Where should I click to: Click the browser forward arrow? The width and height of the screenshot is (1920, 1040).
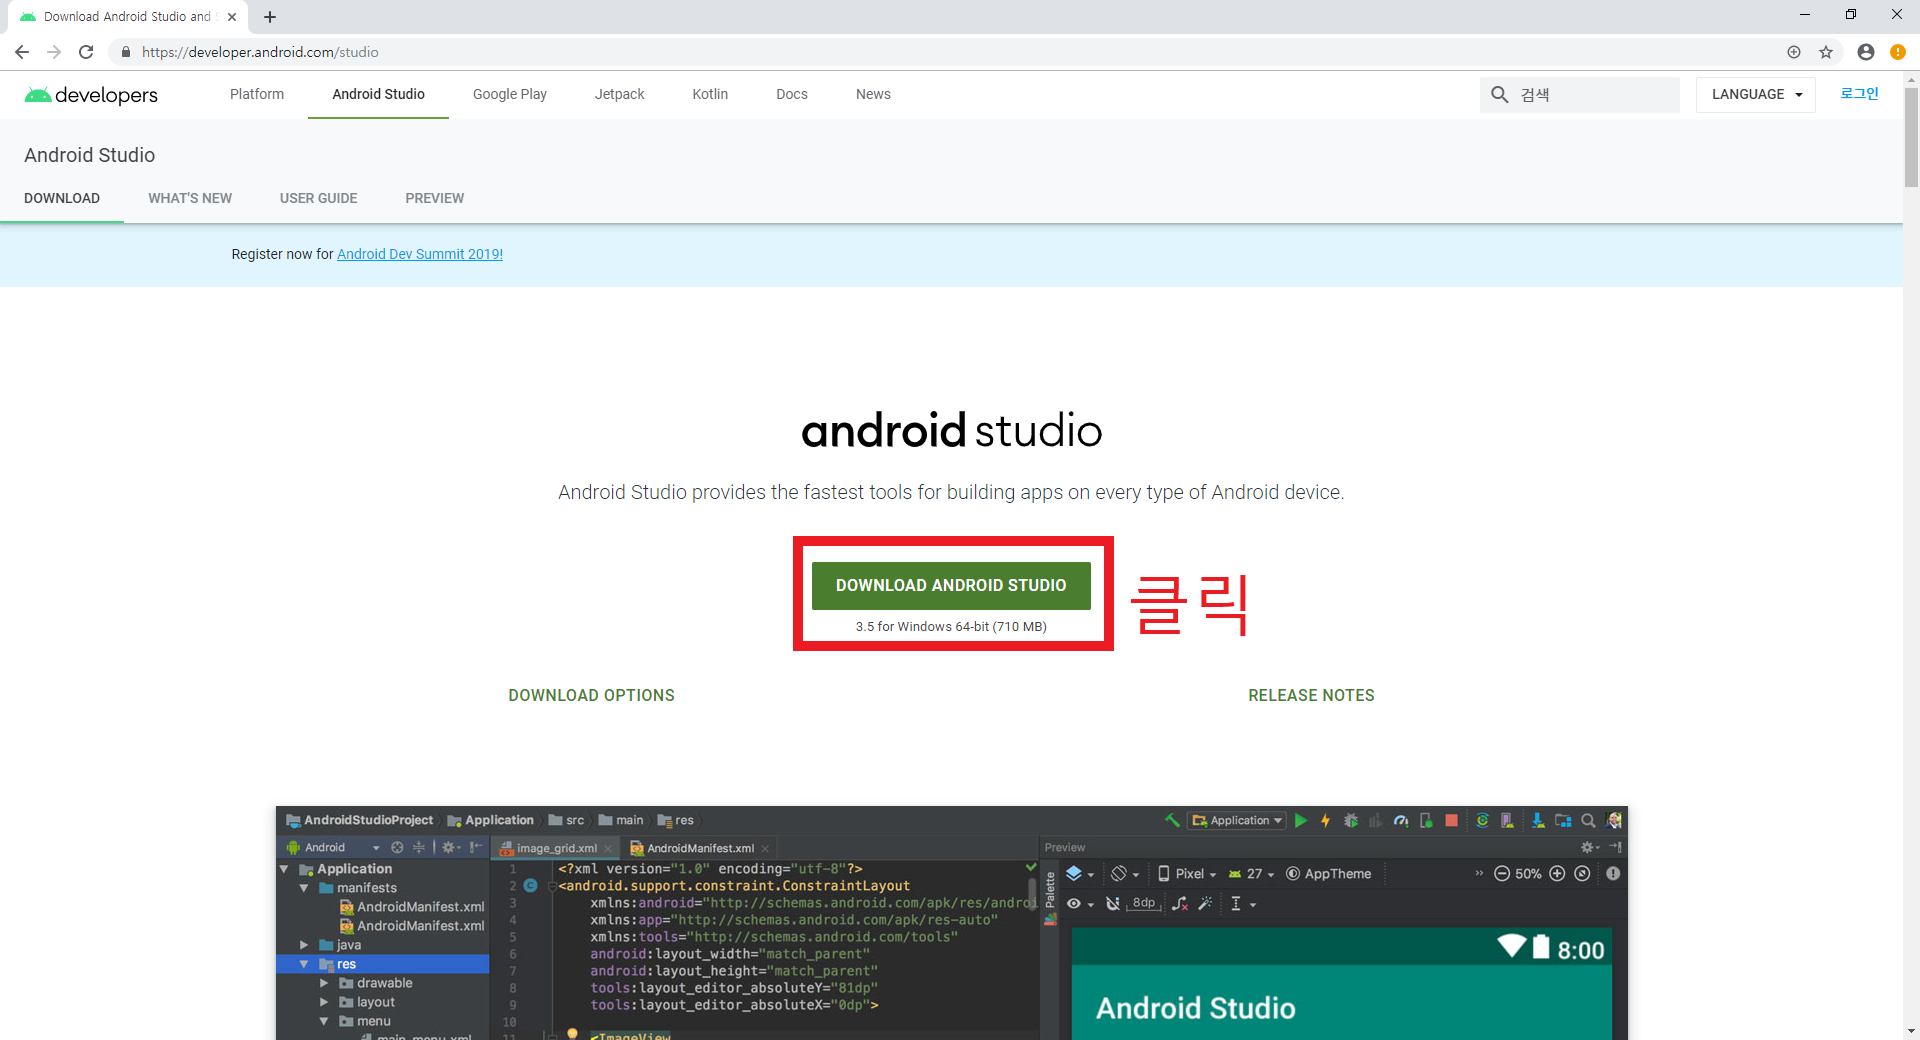pos(54,52)
